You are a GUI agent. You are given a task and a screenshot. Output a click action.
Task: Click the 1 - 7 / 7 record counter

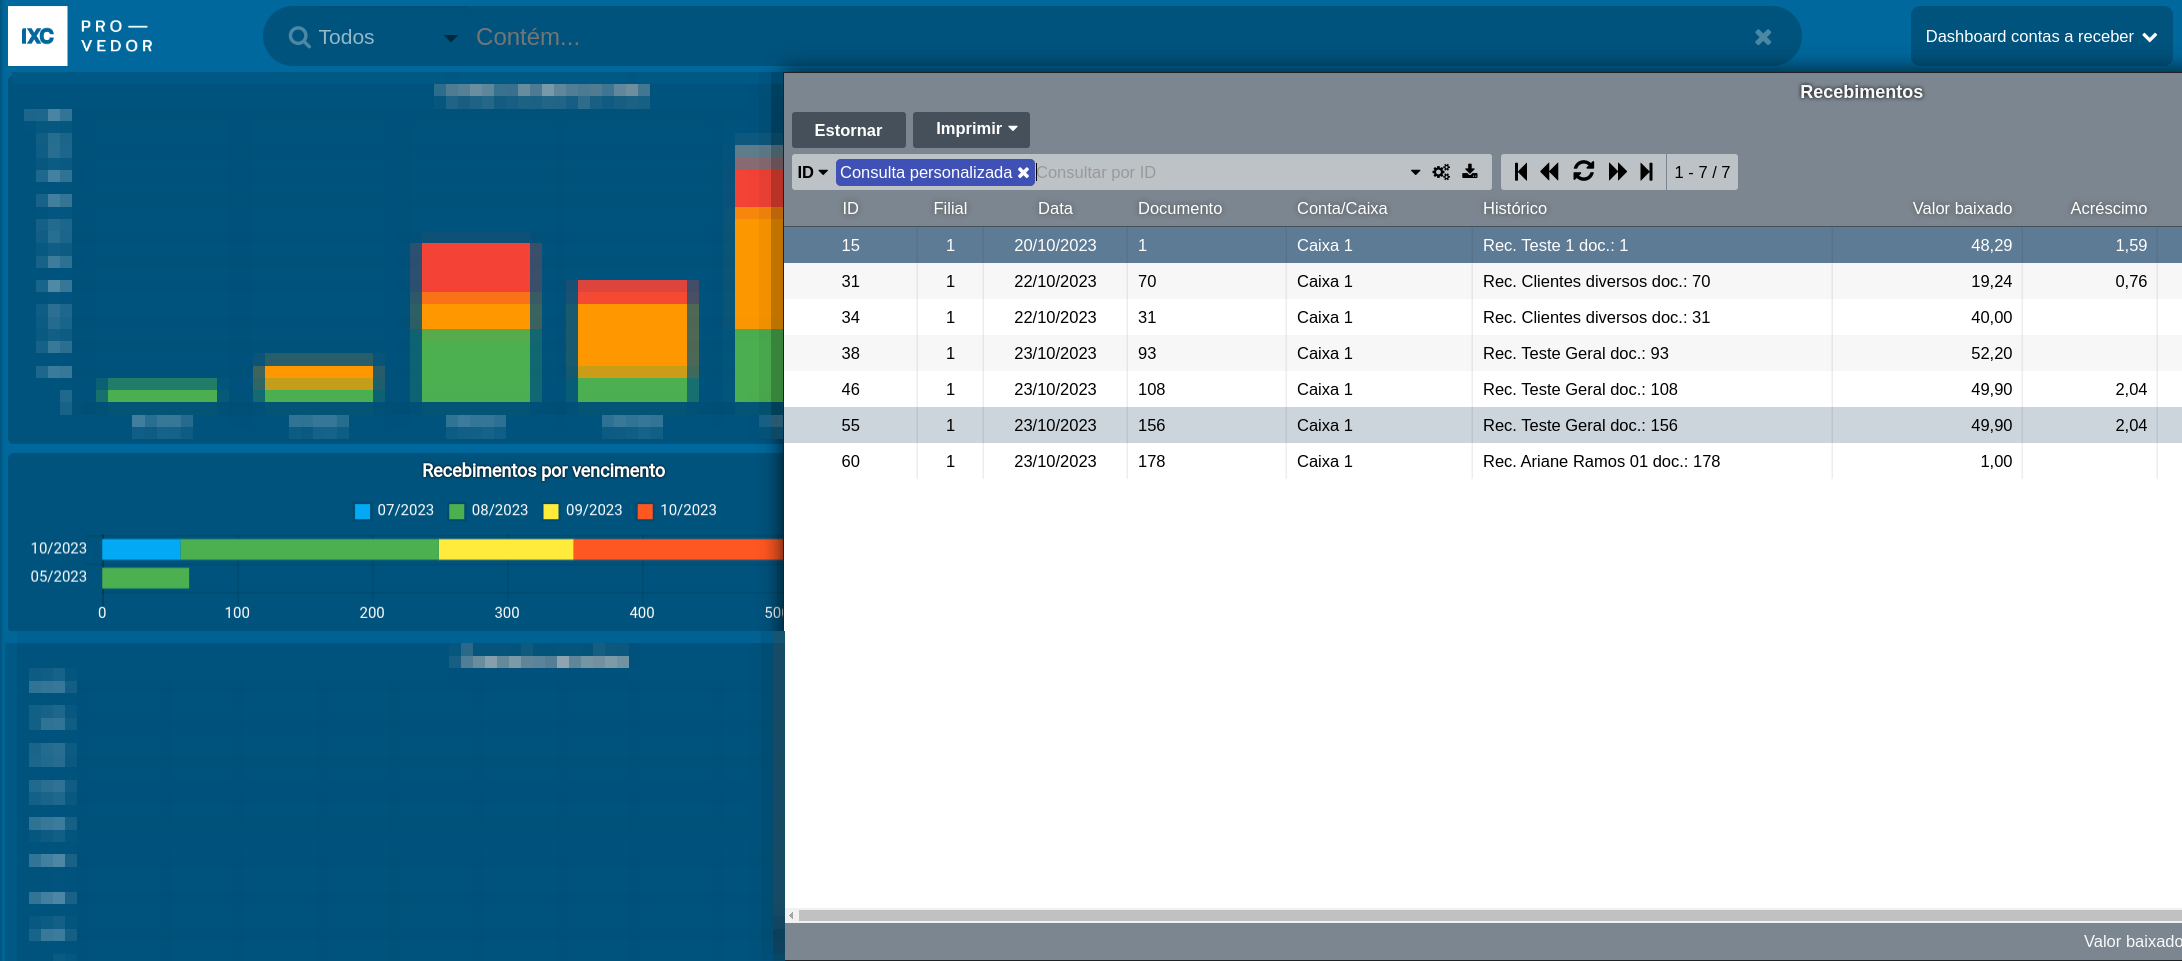(x=1702, y=172)
